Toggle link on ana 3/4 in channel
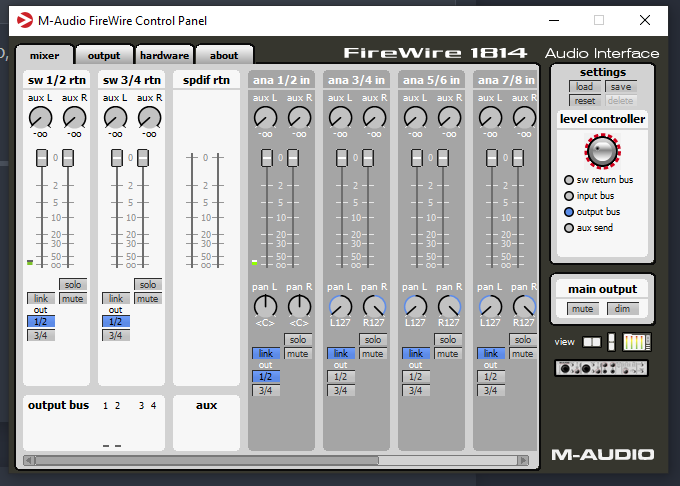The height and width of the screenshot is (486, 680). [x=340, y=353]
